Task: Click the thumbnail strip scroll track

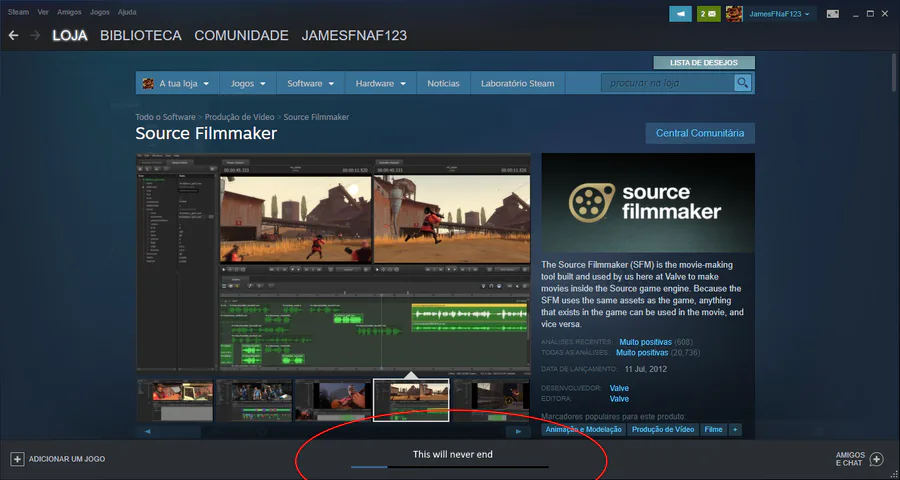Action: pyautogui.click(x=333, y=431)
